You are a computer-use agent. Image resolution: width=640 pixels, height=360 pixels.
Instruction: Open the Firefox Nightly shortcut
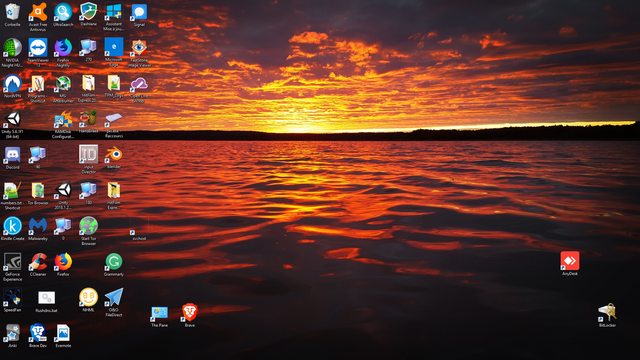tap(63, 48)
